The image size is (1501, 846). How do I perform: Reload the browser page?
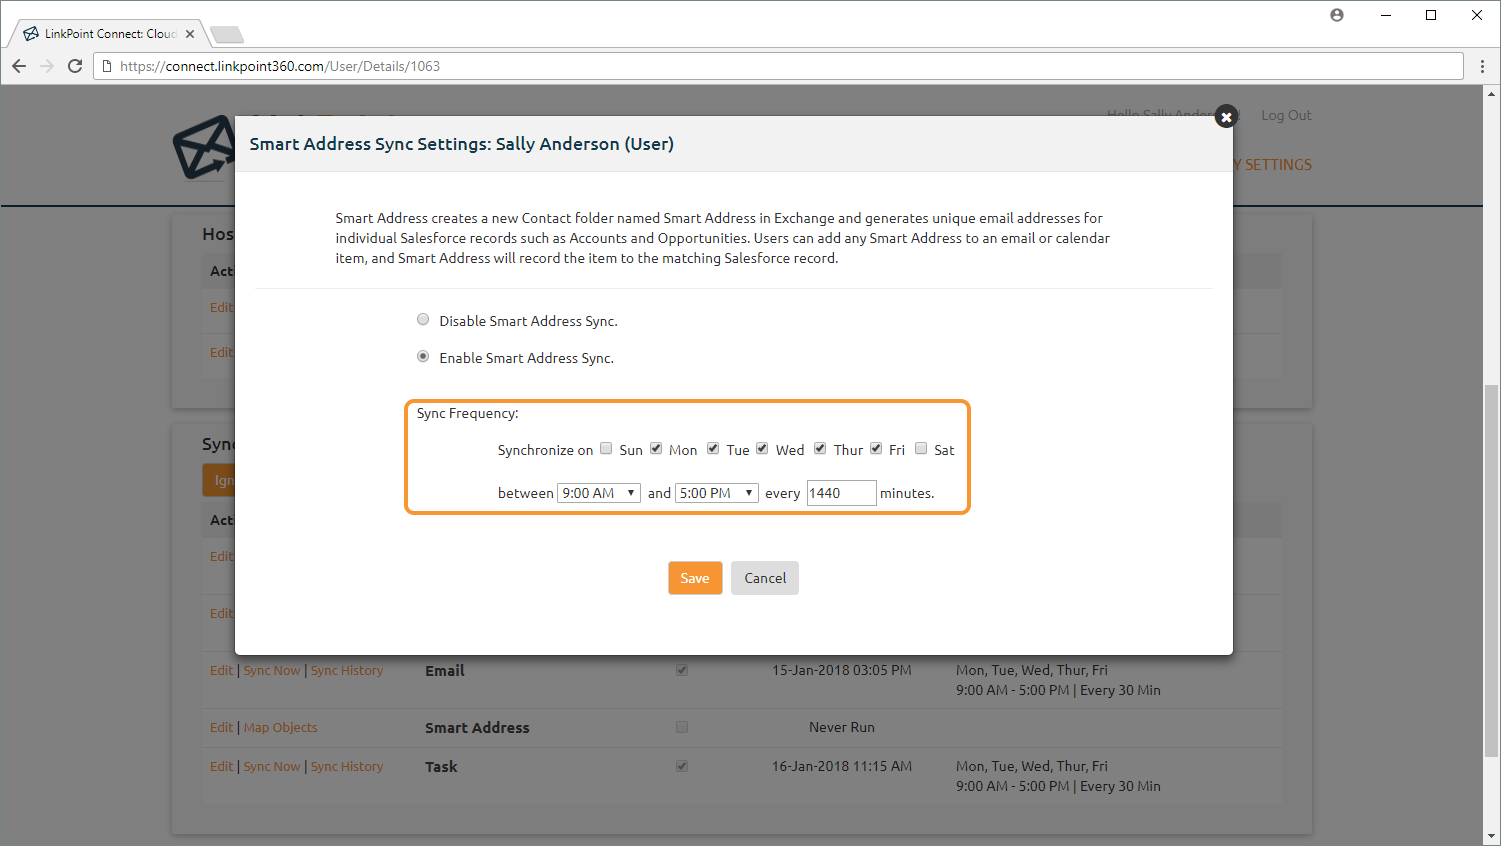[x=75, y=66]
